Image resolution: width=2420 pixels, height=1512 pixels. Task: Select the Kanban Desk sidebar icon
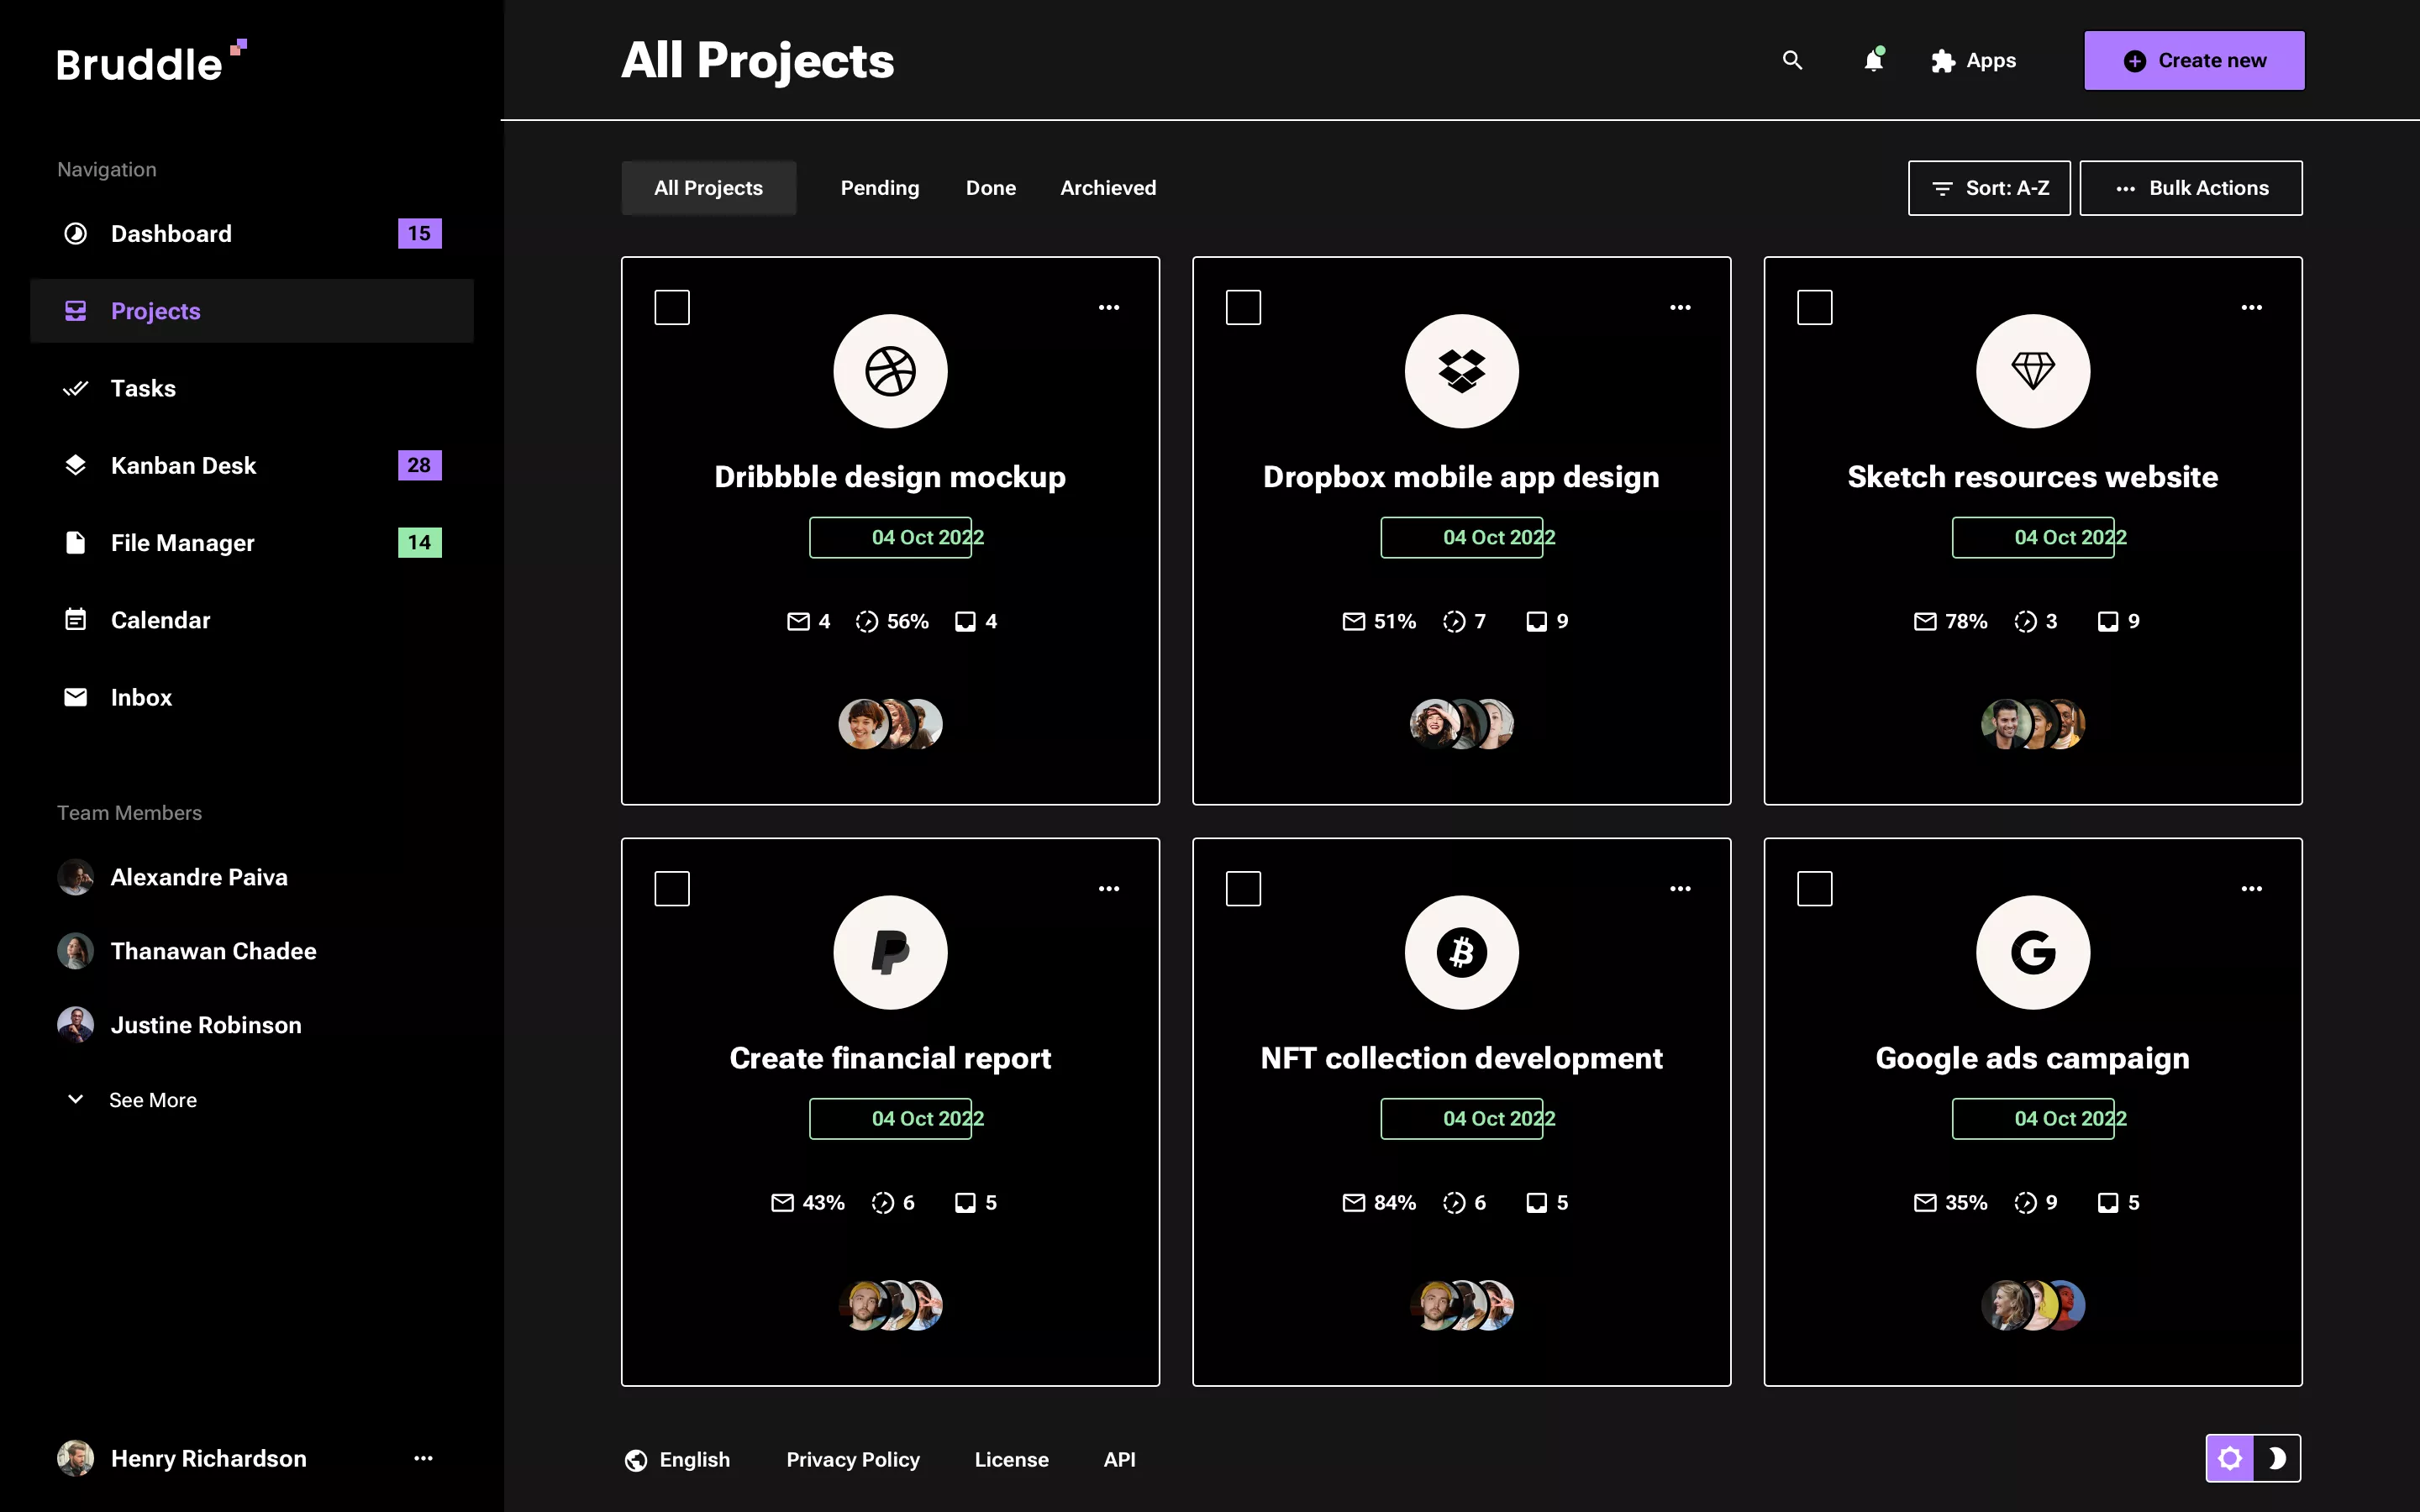pyautogui.click(x=76, y=464)
